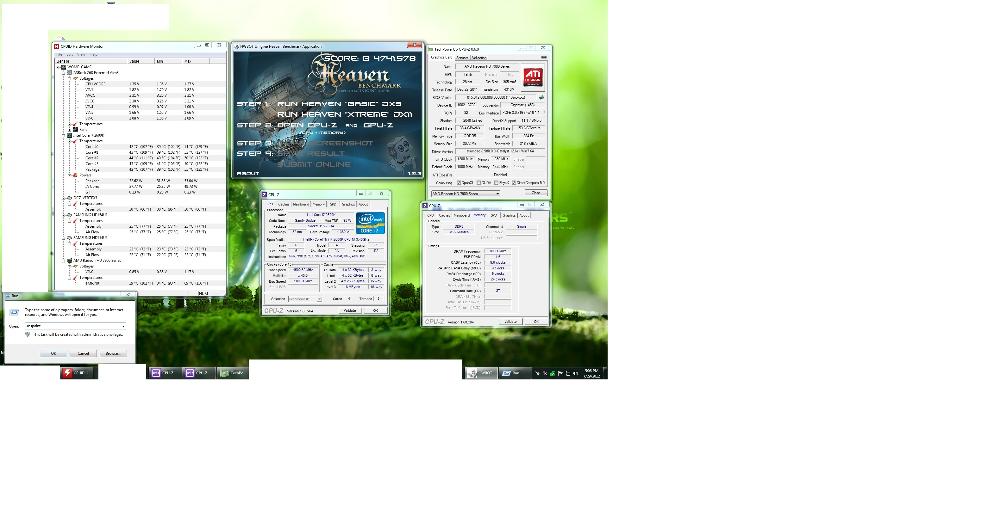Collapse the motherboard Voltages node in HWMonitor

(70, 78)
